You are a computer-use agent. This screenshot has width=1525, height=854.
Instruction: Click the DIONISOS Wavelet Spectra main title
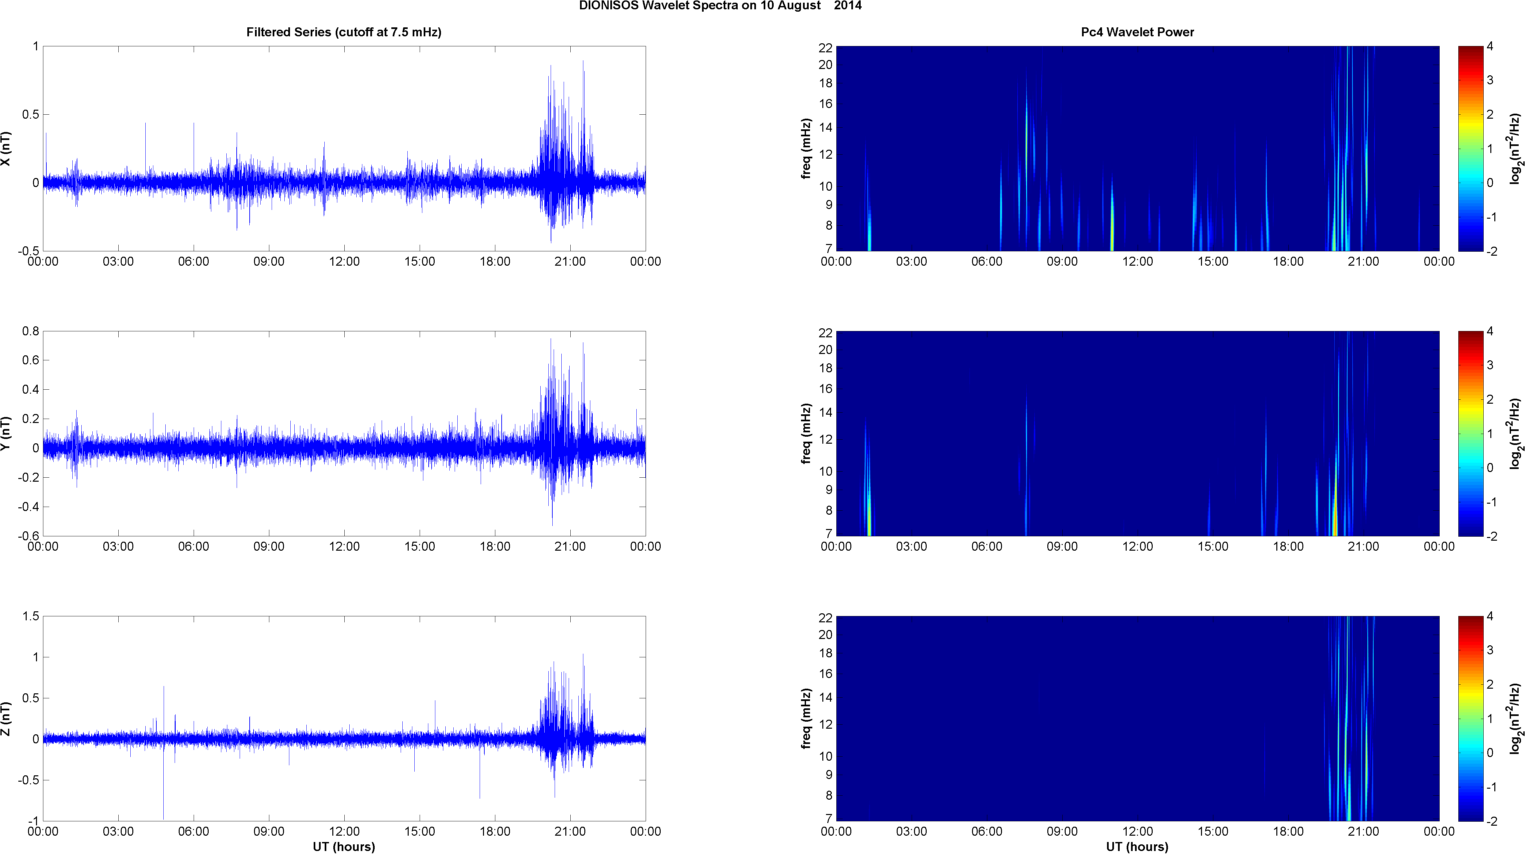click(720, 6)
